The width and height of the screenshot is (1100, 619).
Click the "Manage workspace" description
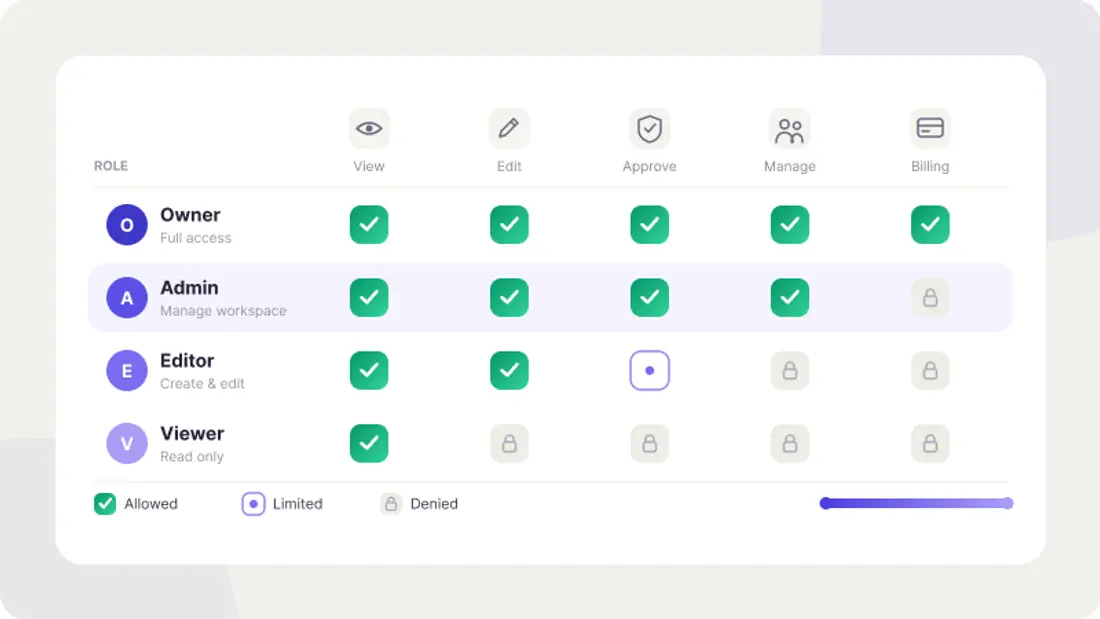click(x=223, y=311)
